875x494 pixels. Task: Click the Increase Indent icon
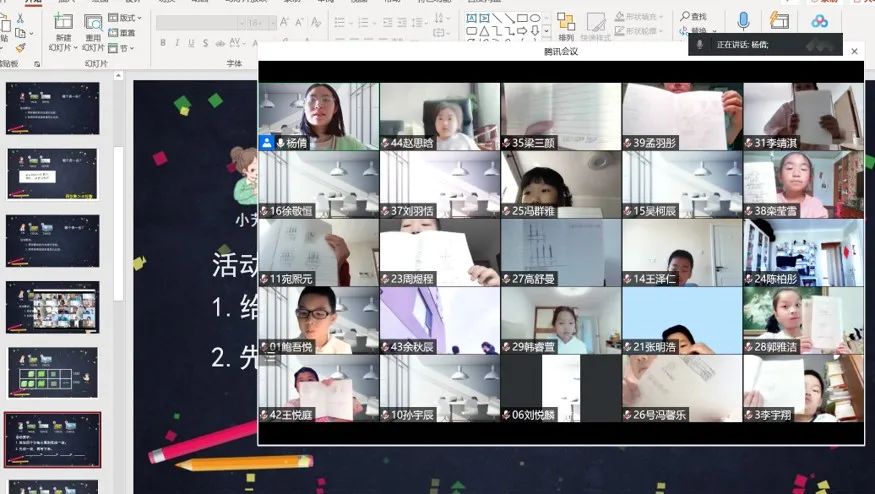coord(402,23)
